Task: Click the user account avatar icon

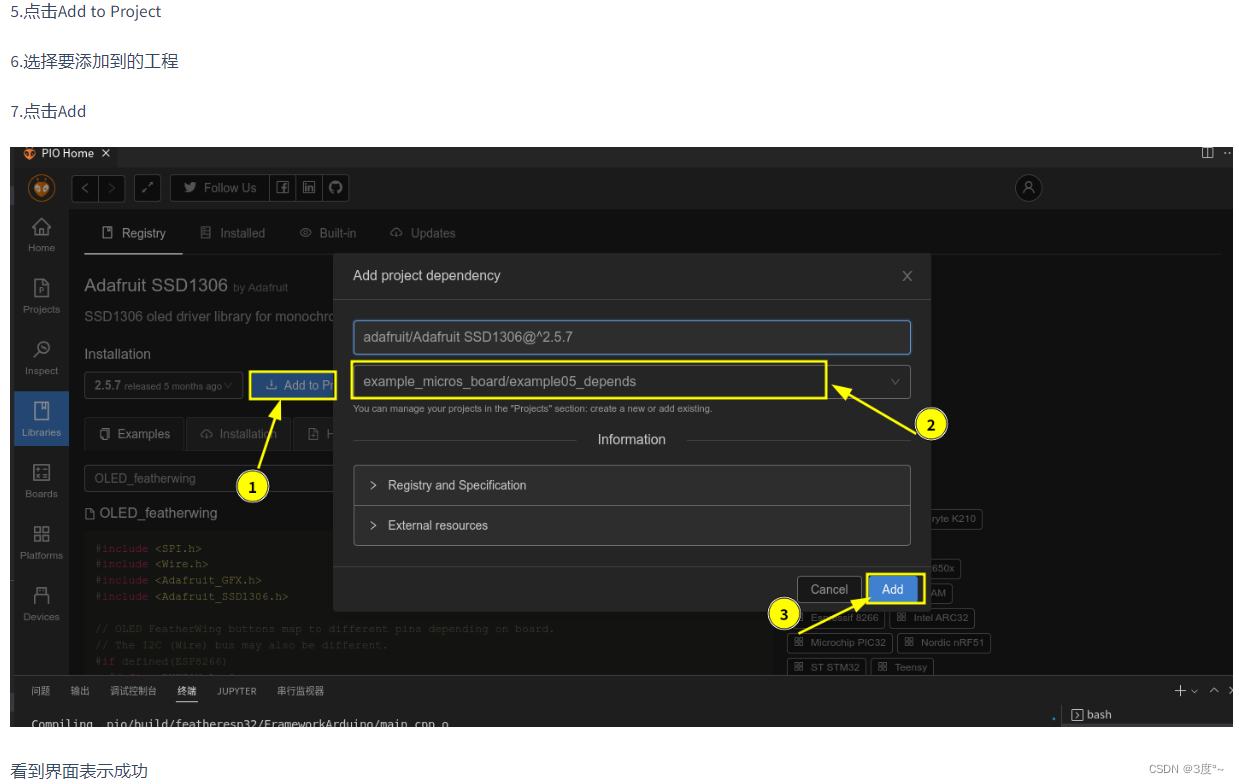Action: [1028, 187]
